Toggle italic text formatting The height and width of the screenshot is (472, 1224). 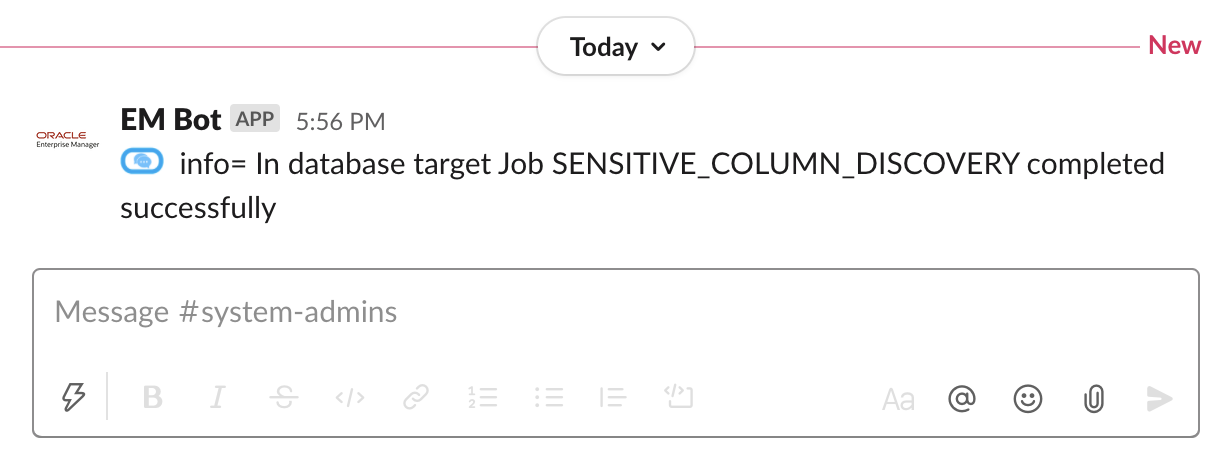coord(217,398)
